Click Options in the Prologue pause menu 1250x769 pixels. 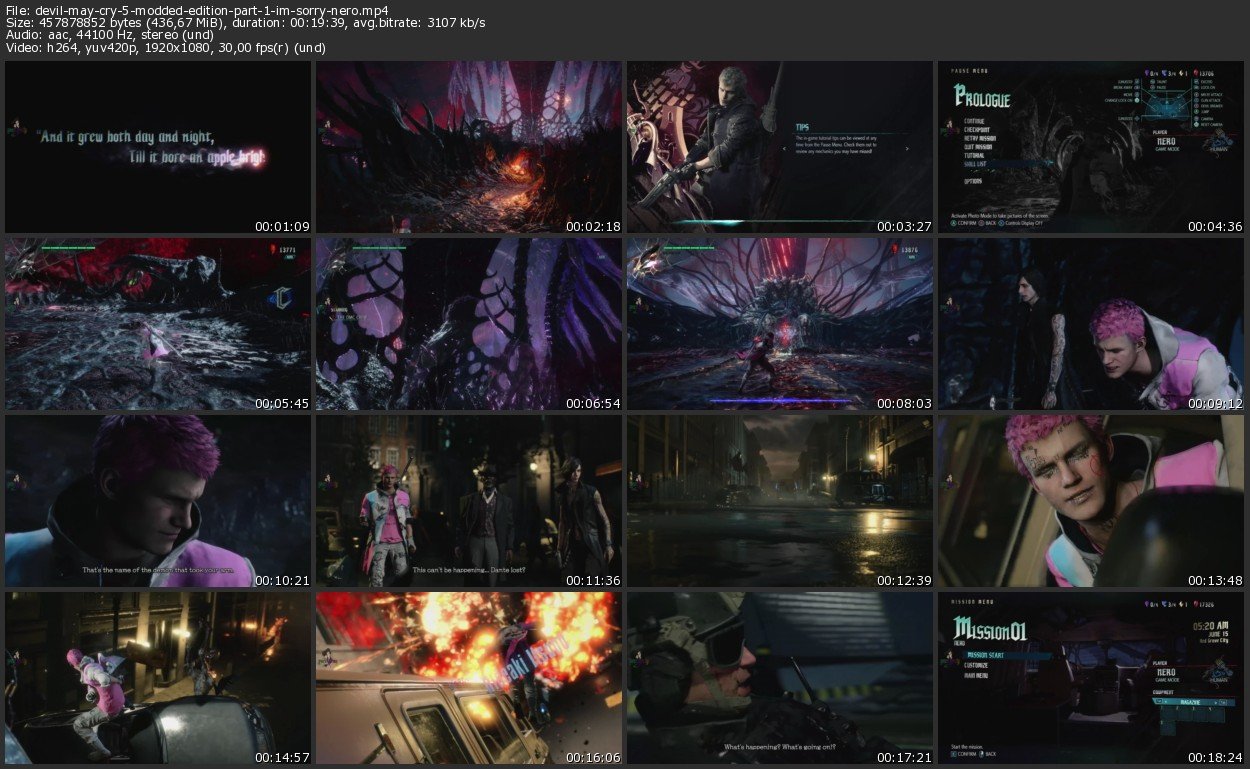(x=974, y=182)
